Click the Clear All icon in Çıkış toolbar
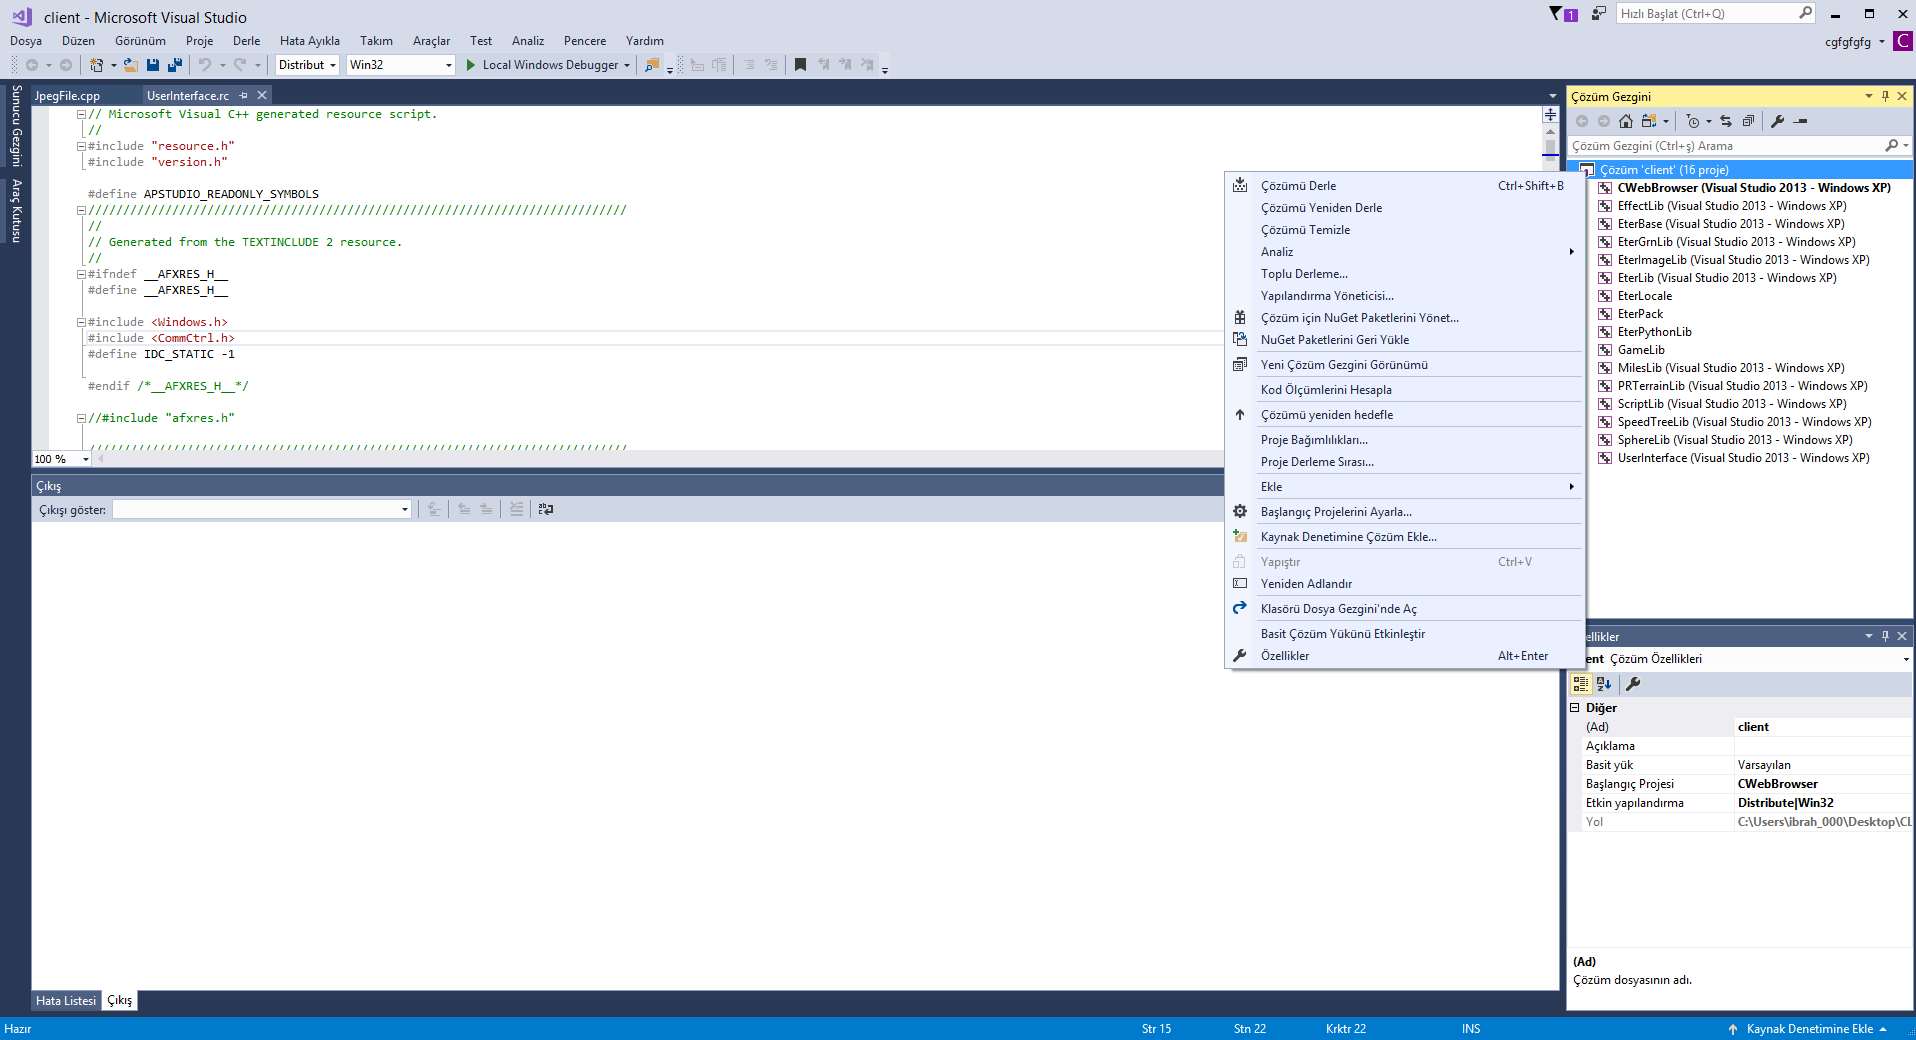 (x=517, y=509)
